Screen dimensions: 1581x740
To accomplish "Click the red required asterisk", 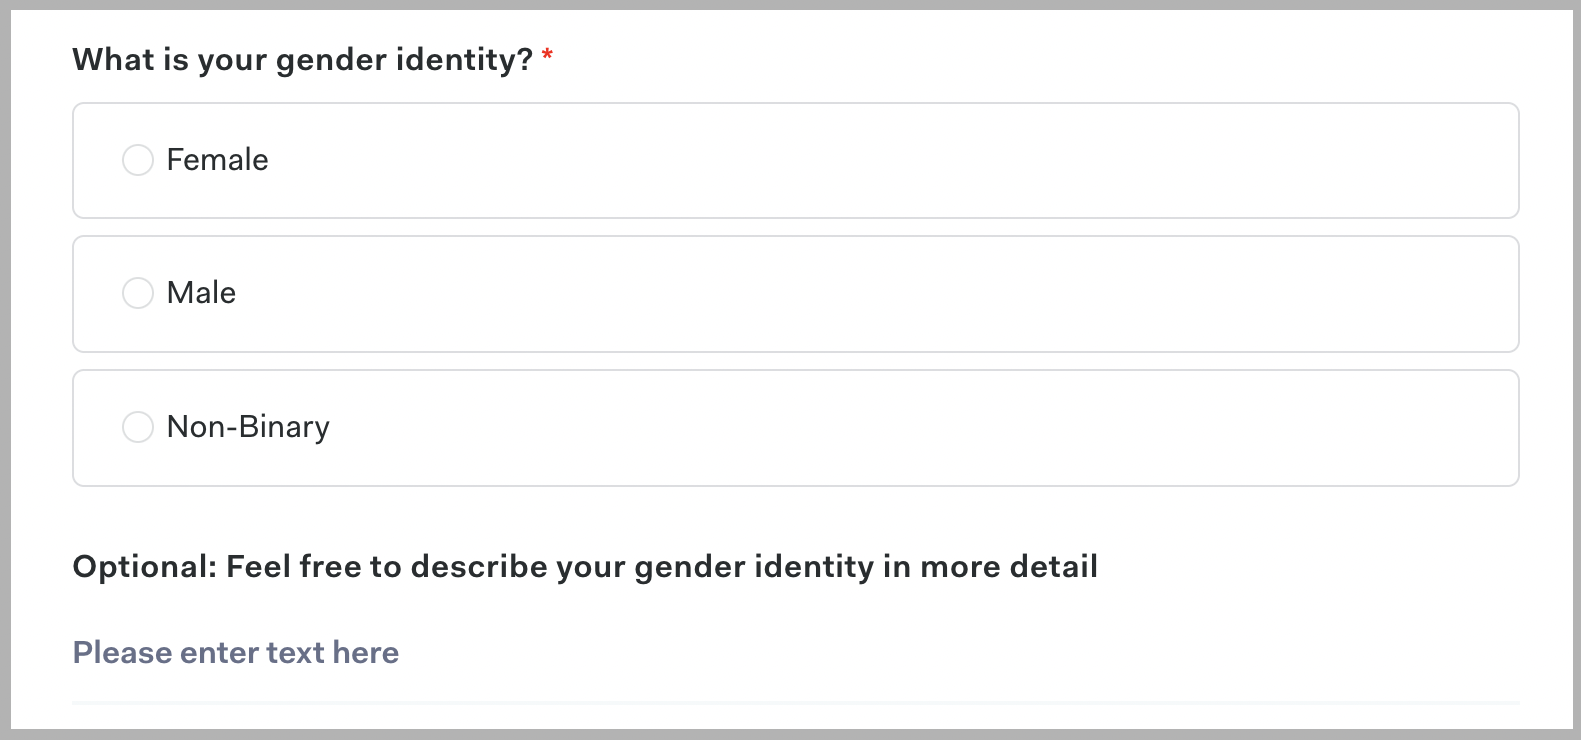I will point(547,56).
